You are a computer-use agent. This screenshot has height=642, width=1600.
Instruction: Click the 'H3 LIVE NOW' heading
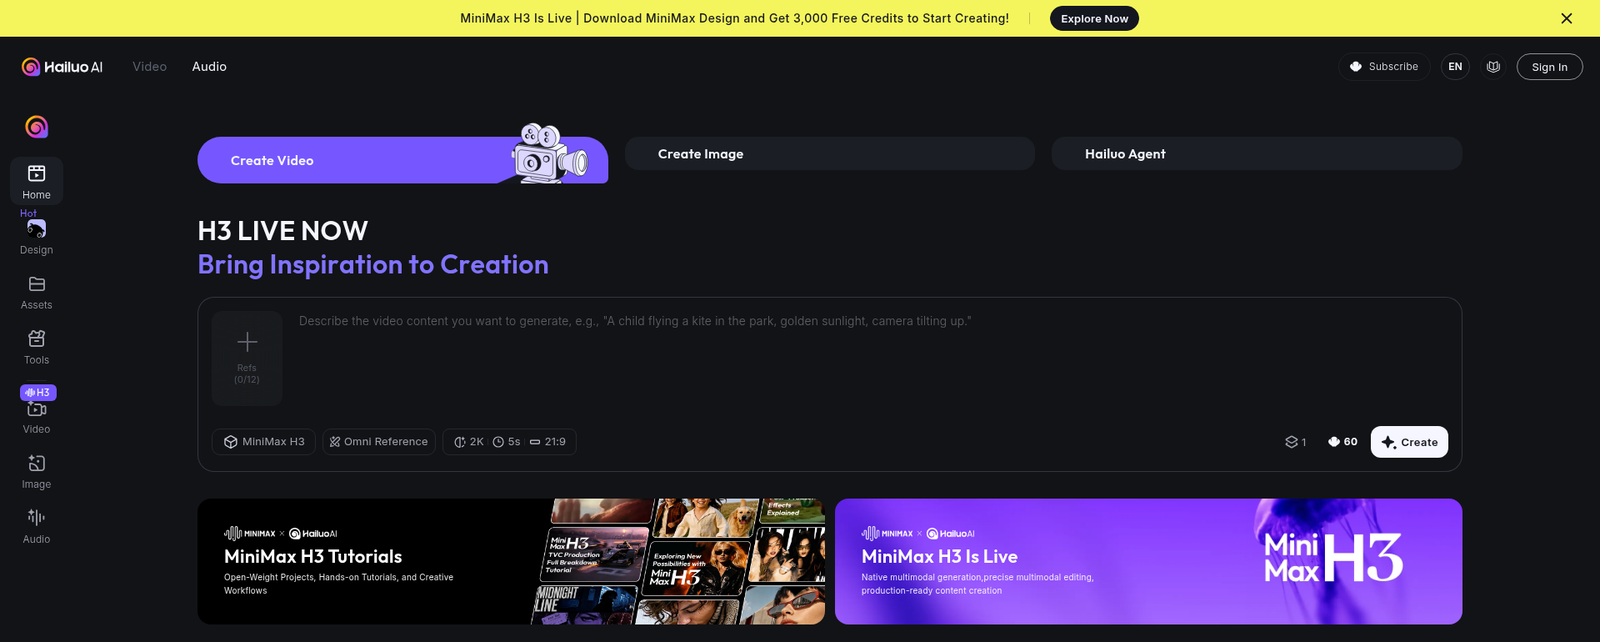[283, 231]
